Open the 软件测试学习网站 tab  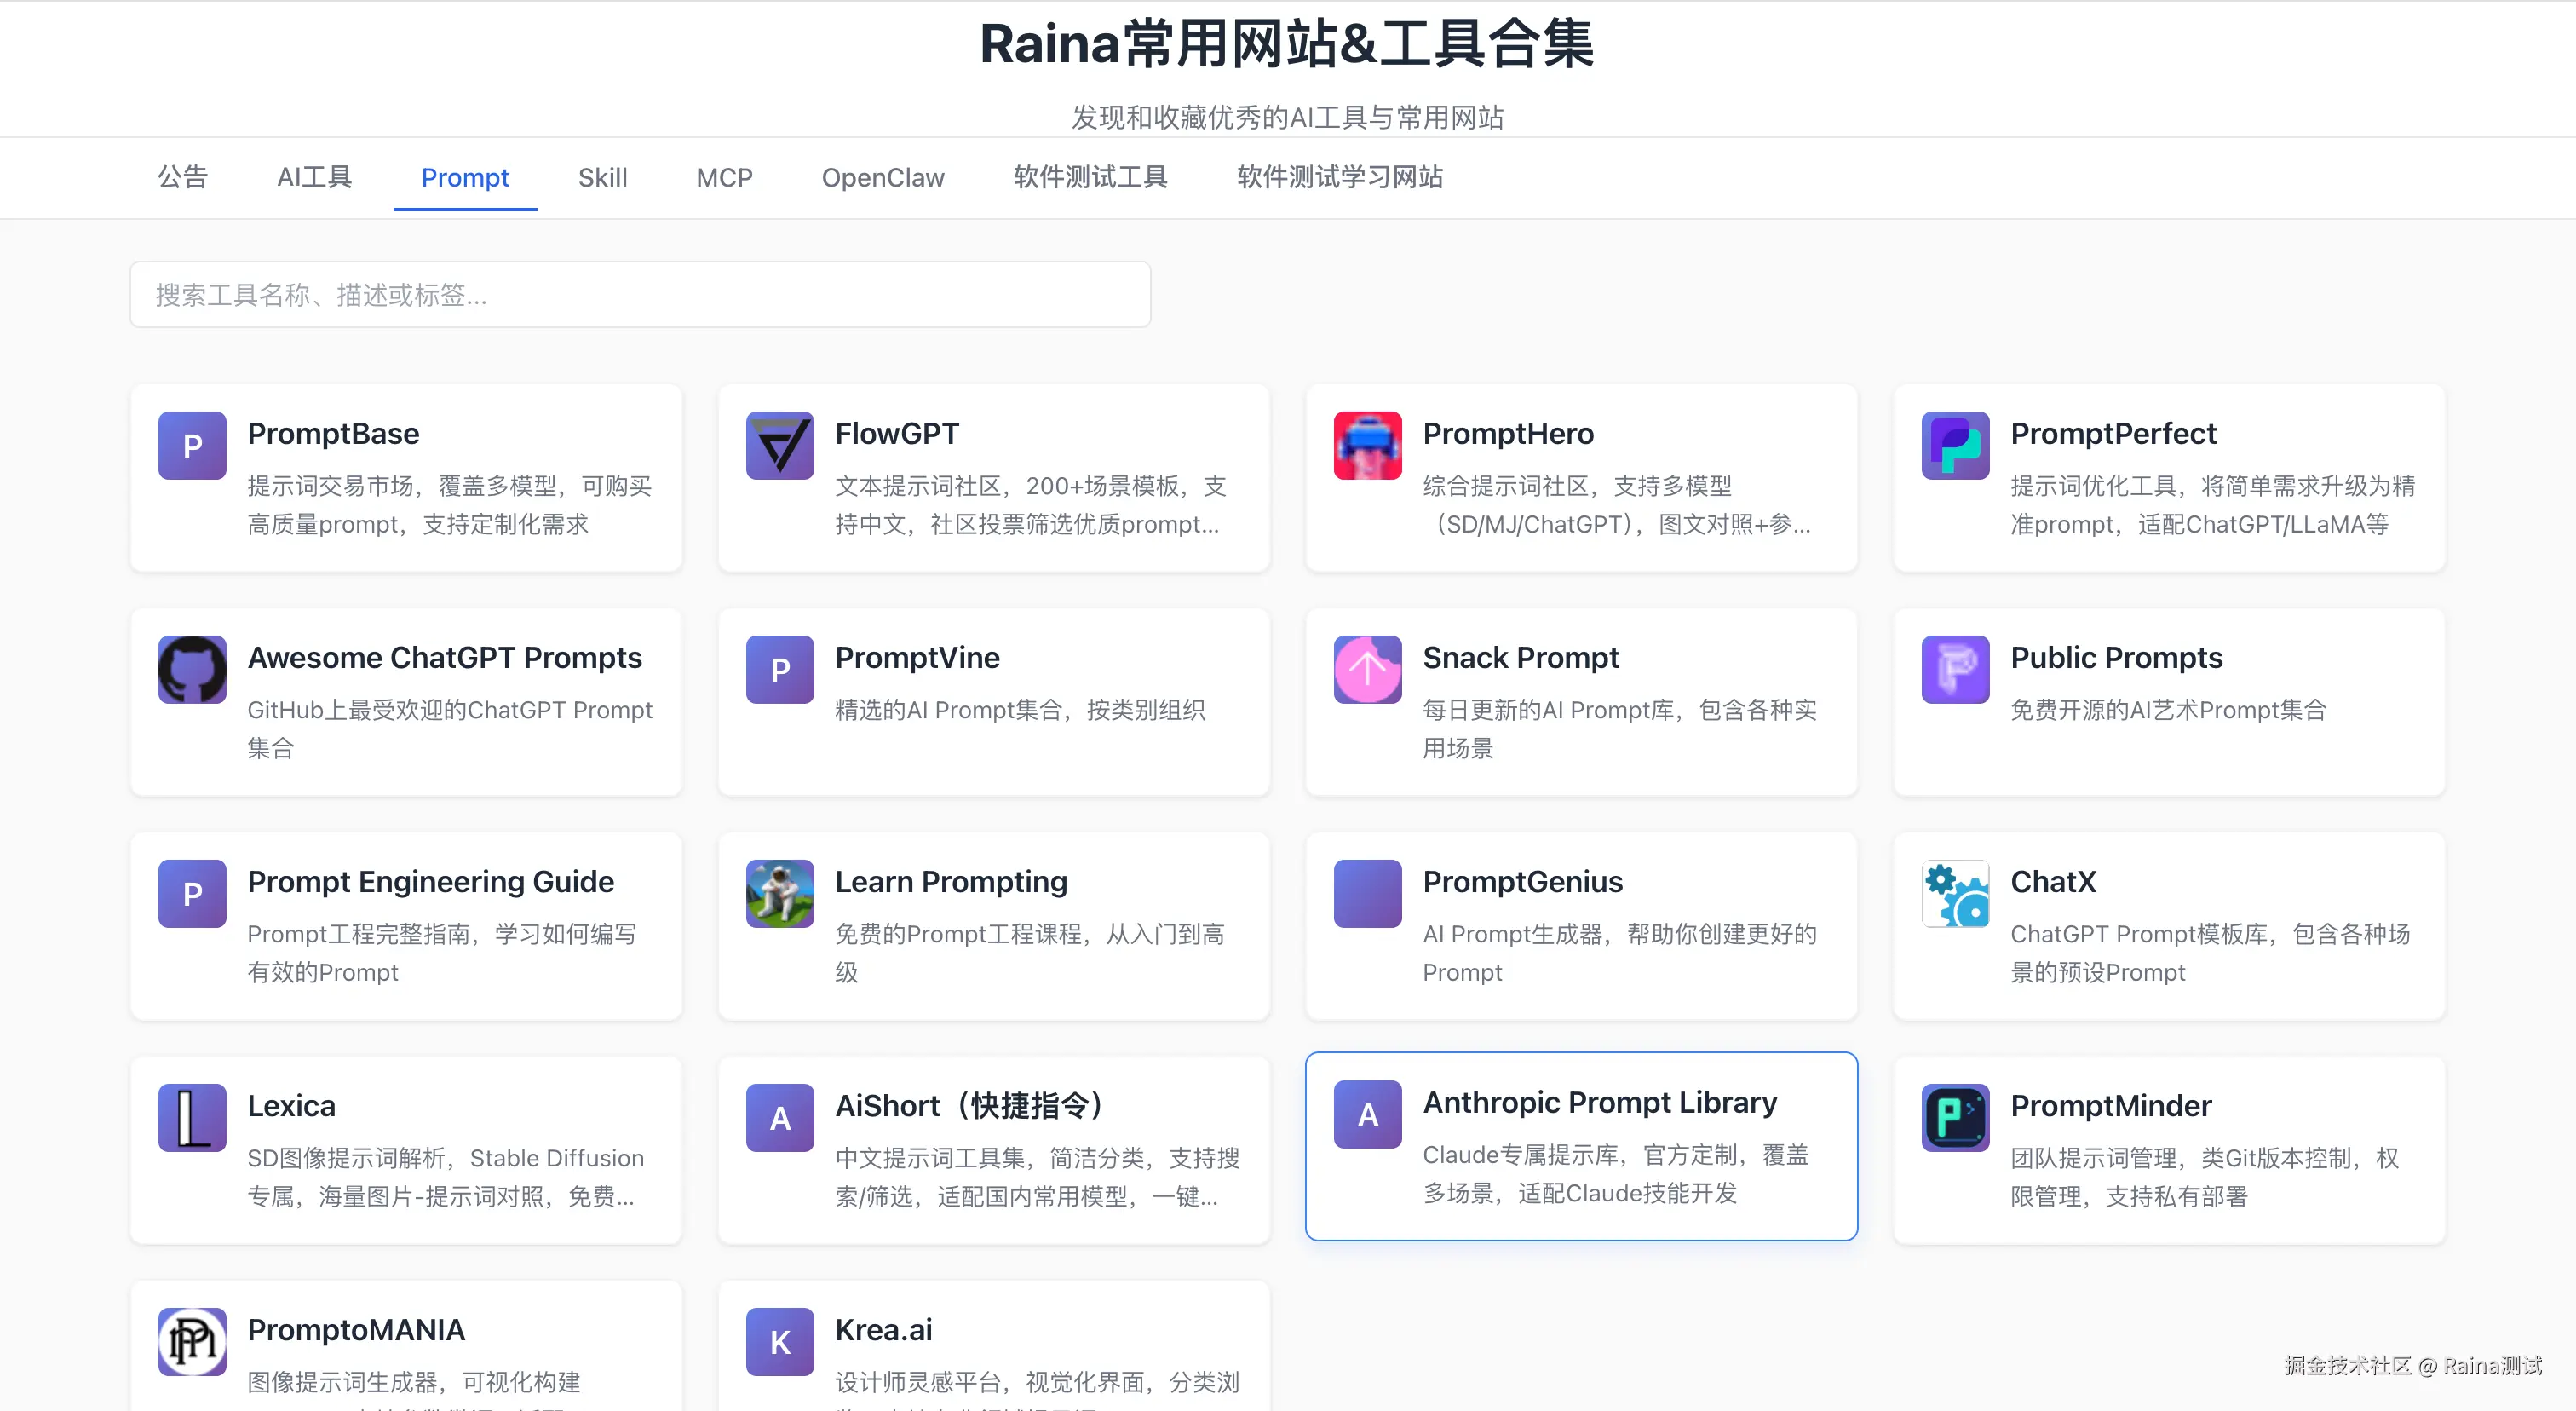click(1339, 177)
